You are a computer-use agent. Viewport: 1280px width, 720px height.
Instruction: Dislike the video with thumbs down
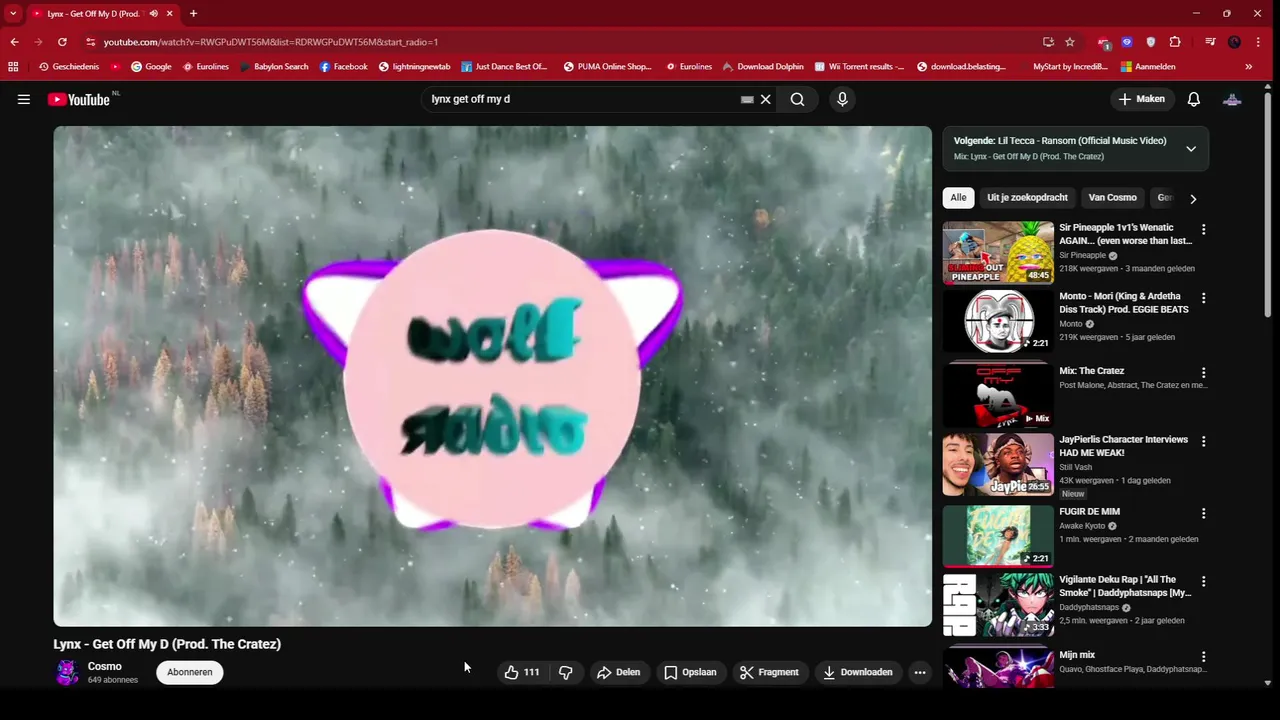(566, 672)
